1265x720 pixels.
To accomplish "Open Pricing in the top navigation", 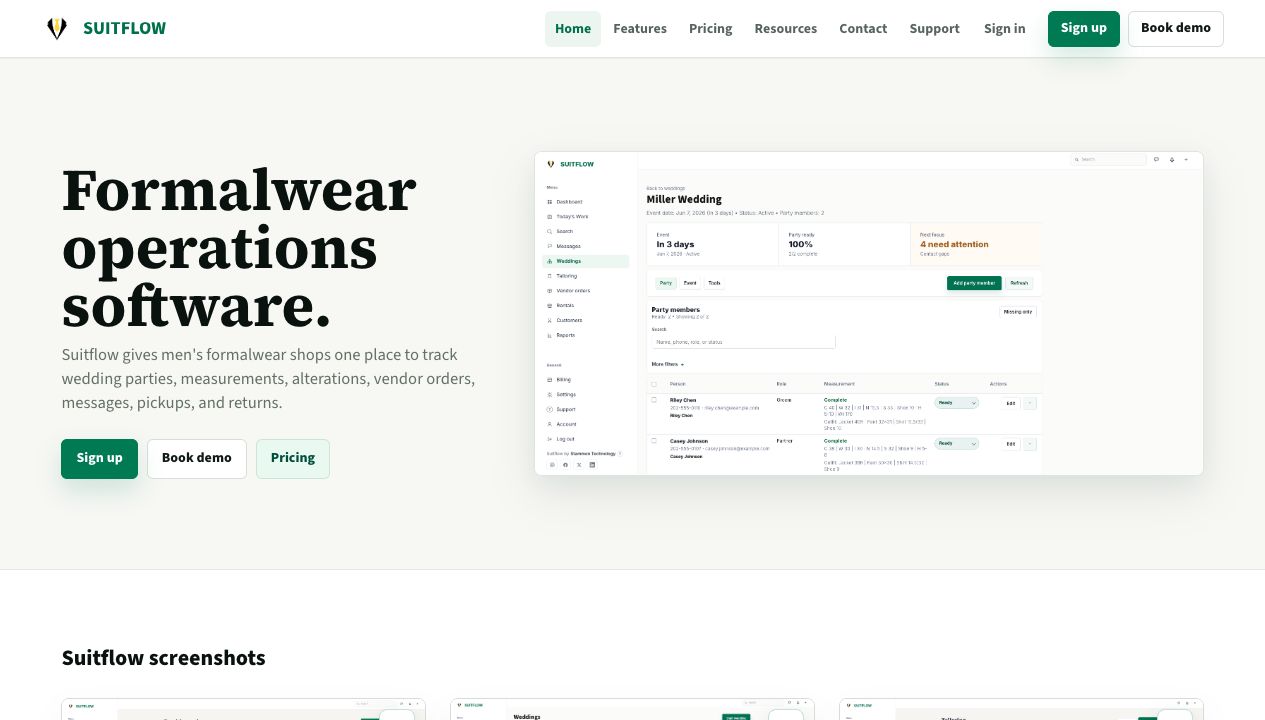I will tap(711, 29).
